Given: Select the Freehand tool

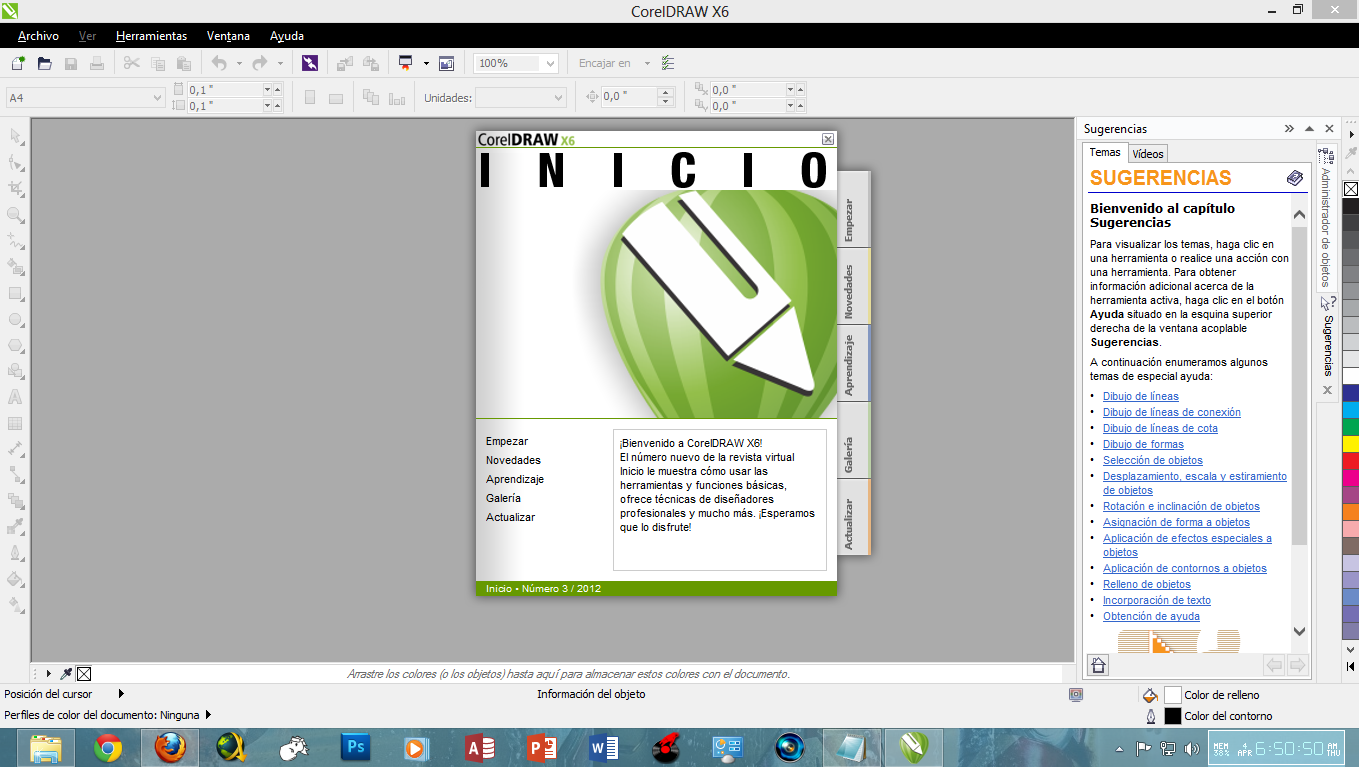Looking at the screenshot, I should (16, 241).
